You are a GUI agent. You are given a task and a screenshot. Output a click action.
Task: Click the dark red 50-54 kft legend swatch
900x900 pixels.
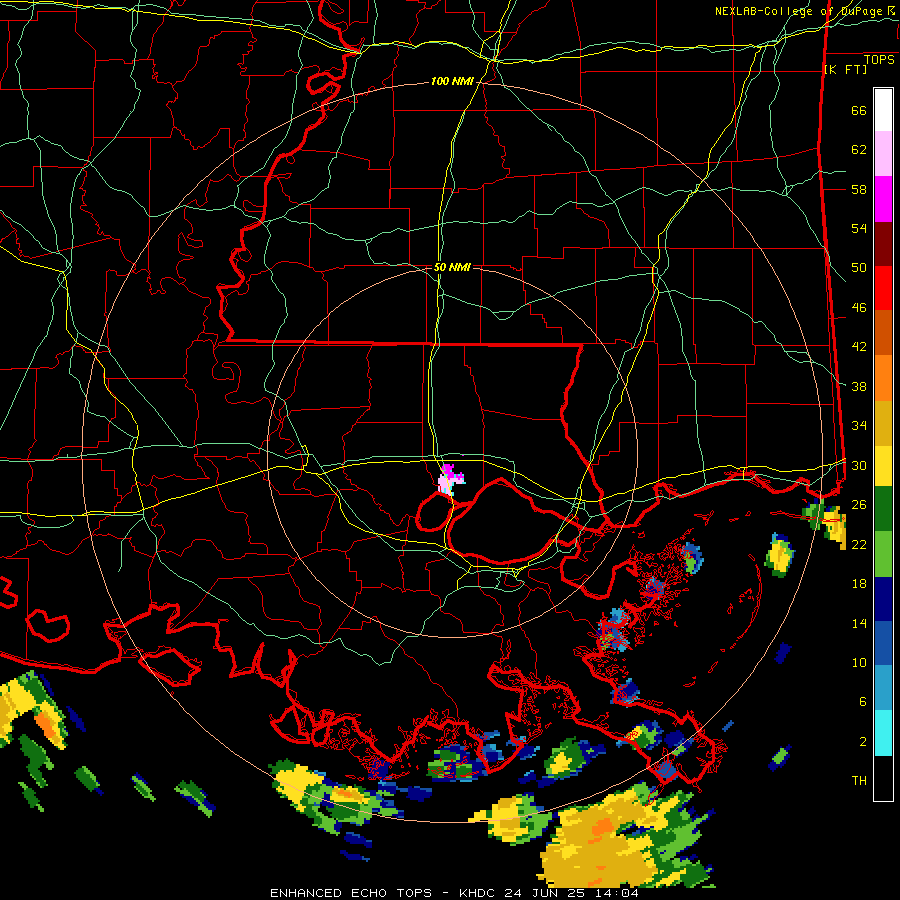pyautogui.click(x=883, y=244)
